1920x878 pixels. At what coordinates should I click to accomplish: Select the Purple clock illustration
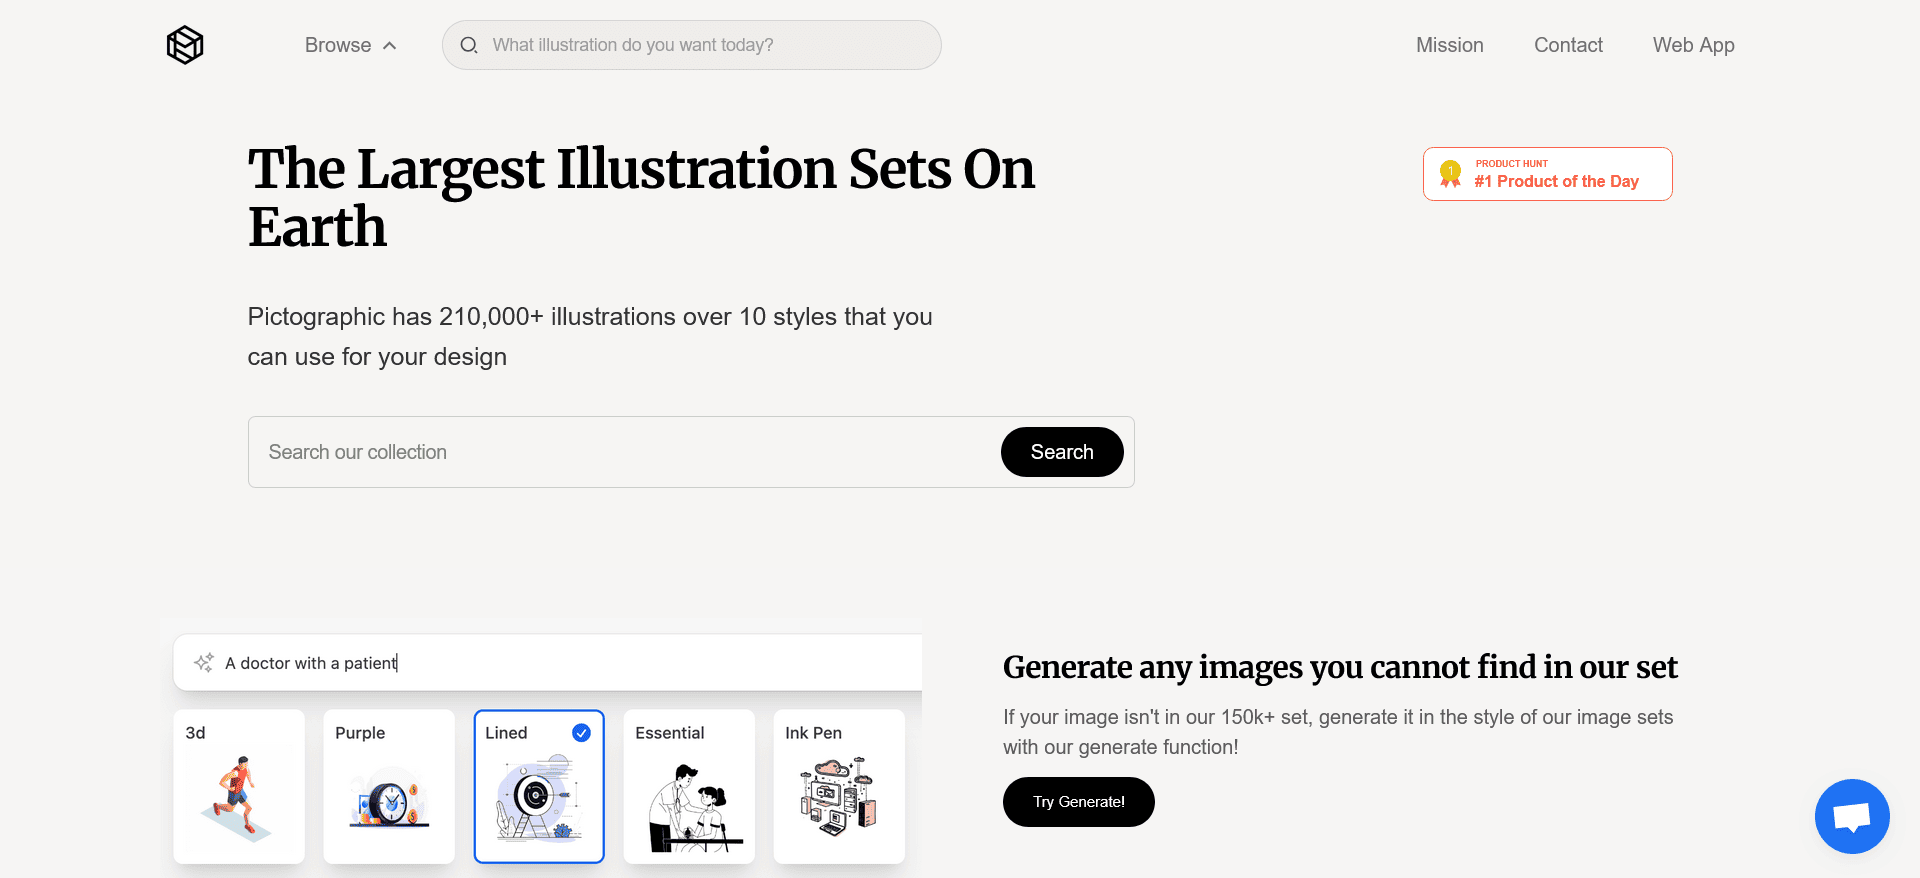(x=389, y=799)
